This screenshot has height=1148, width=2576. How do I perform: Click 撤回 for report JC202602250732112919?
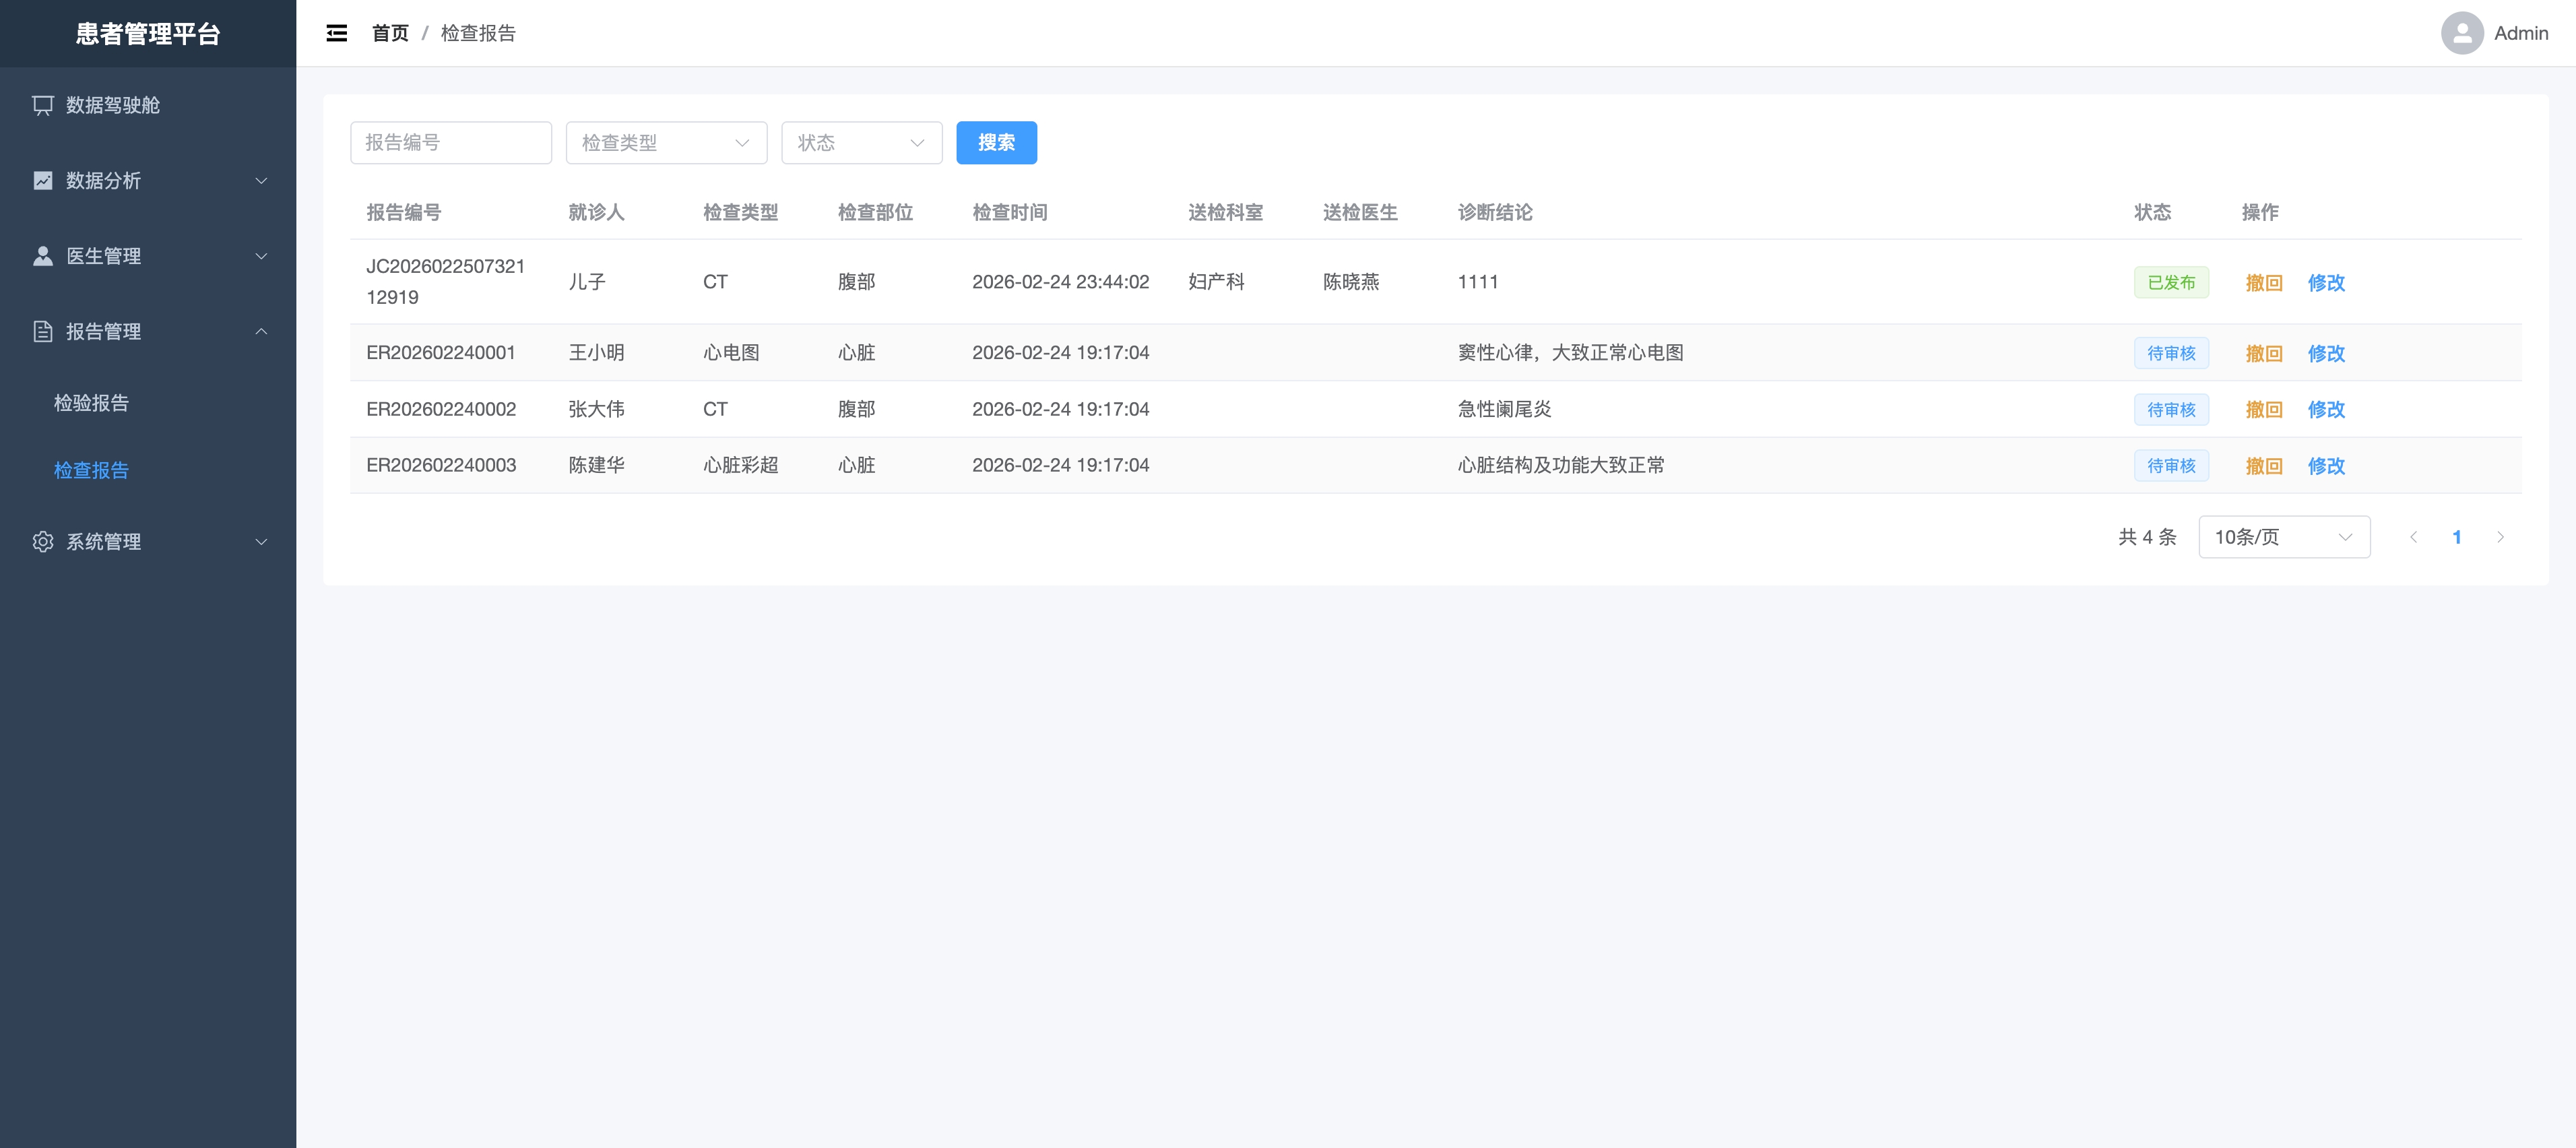(x=2263, y=283)
